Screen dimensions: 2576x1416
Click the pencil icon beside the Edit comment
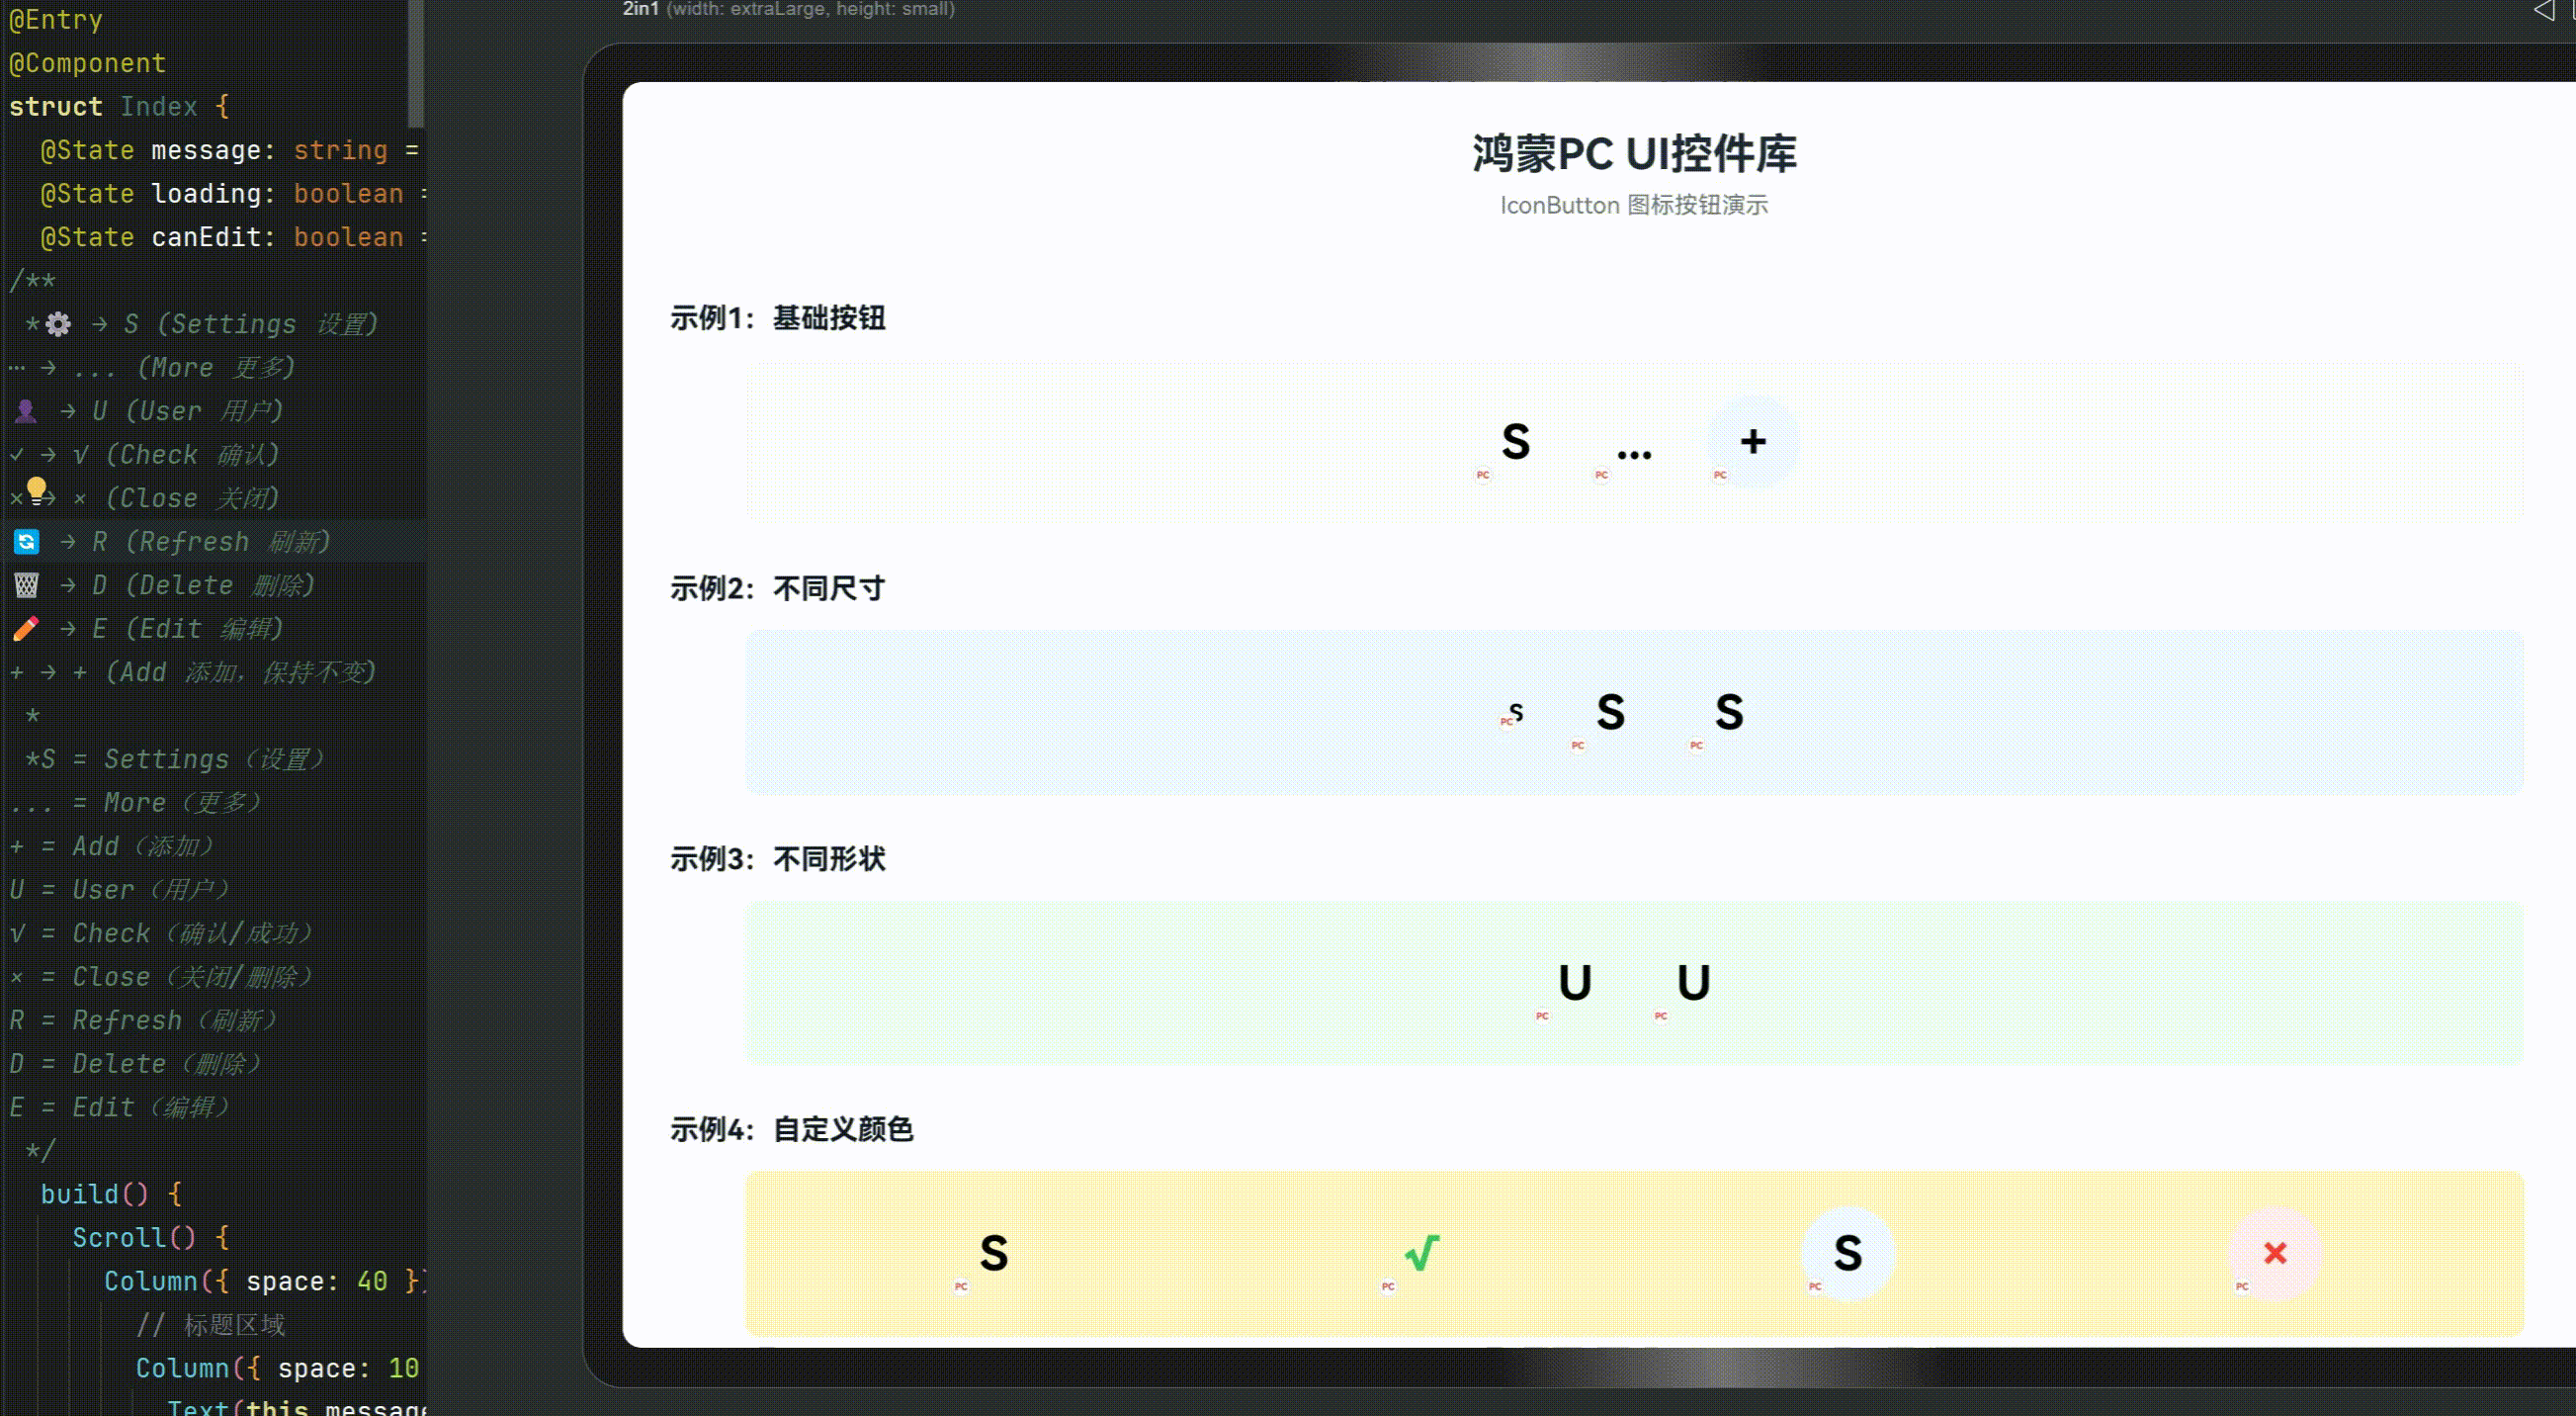pyautogui.click(x=25, y=628)
